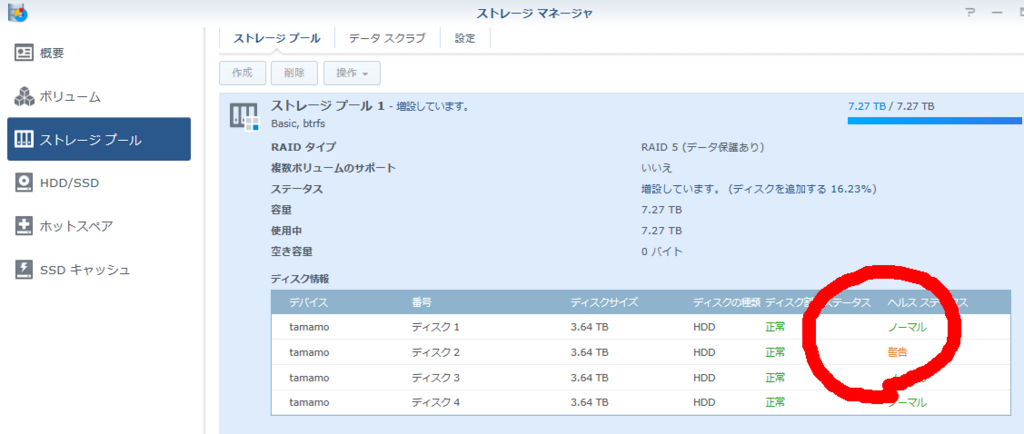Viewport: 1024px width, 434px height.
Task: Click the RAID 5 (データ保護あり) value
Action: [703, 147]
